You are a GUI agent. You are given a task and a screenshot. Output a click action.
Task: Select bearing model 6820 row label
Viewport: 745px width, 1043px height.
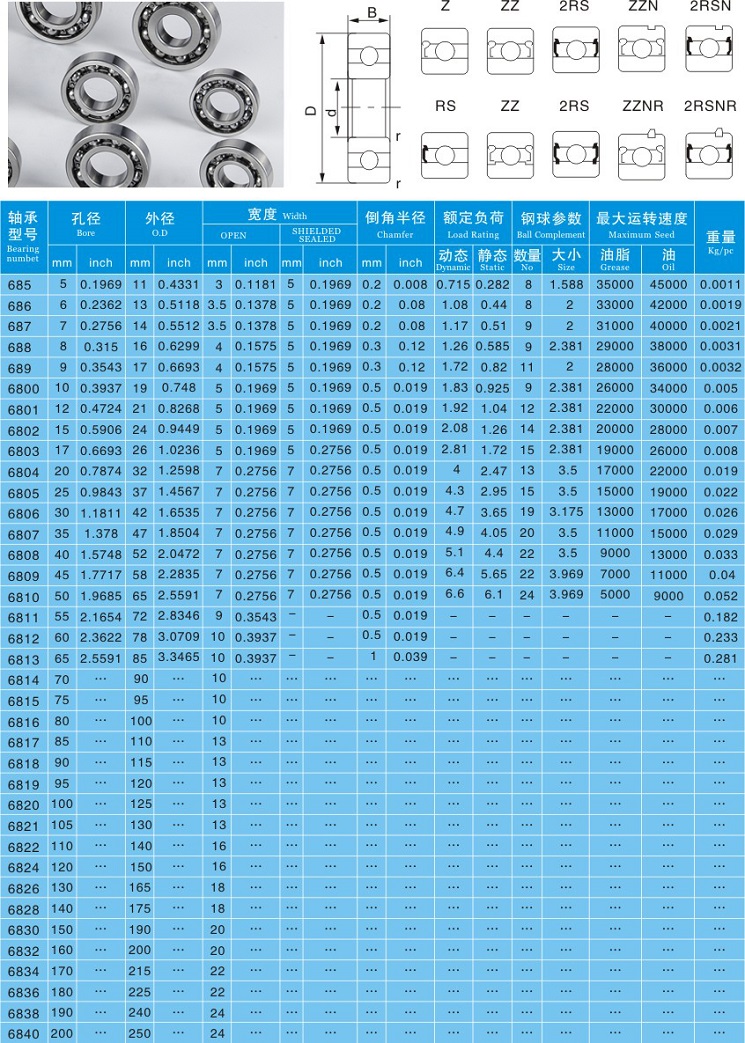[23, 806]
